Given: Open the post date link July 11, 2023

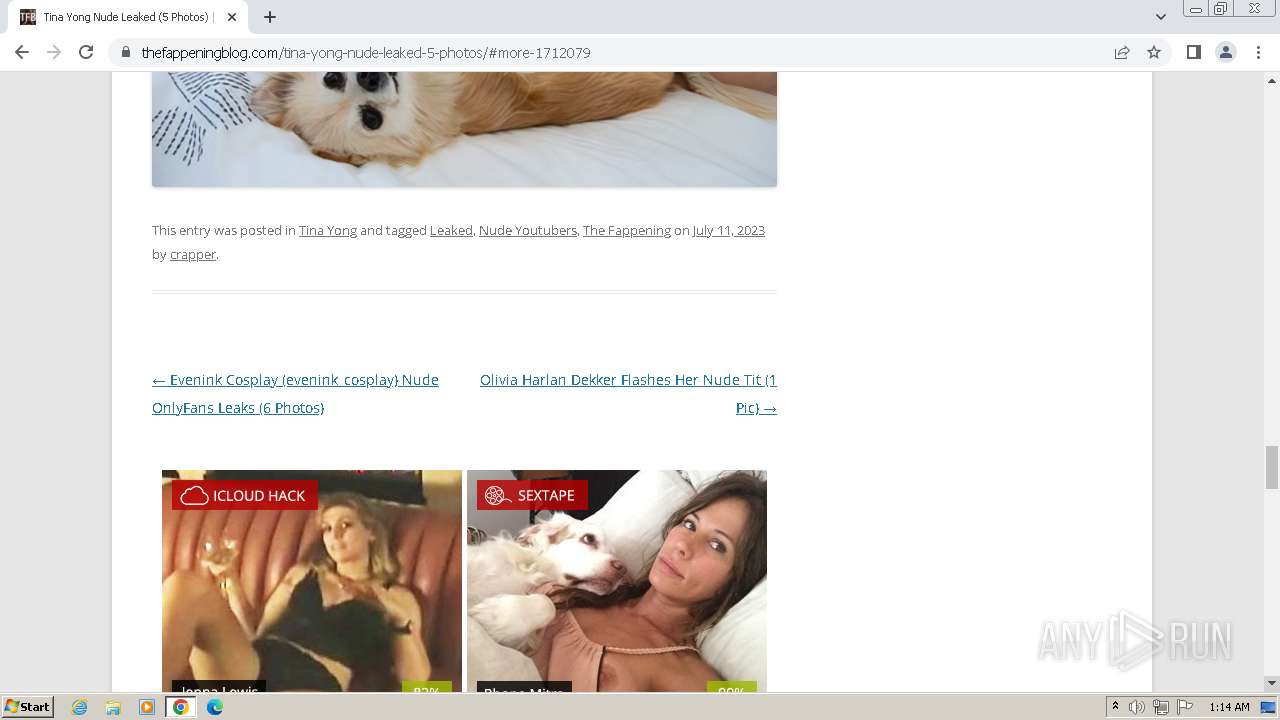Looking at the screenshot, I should [729, 230].
